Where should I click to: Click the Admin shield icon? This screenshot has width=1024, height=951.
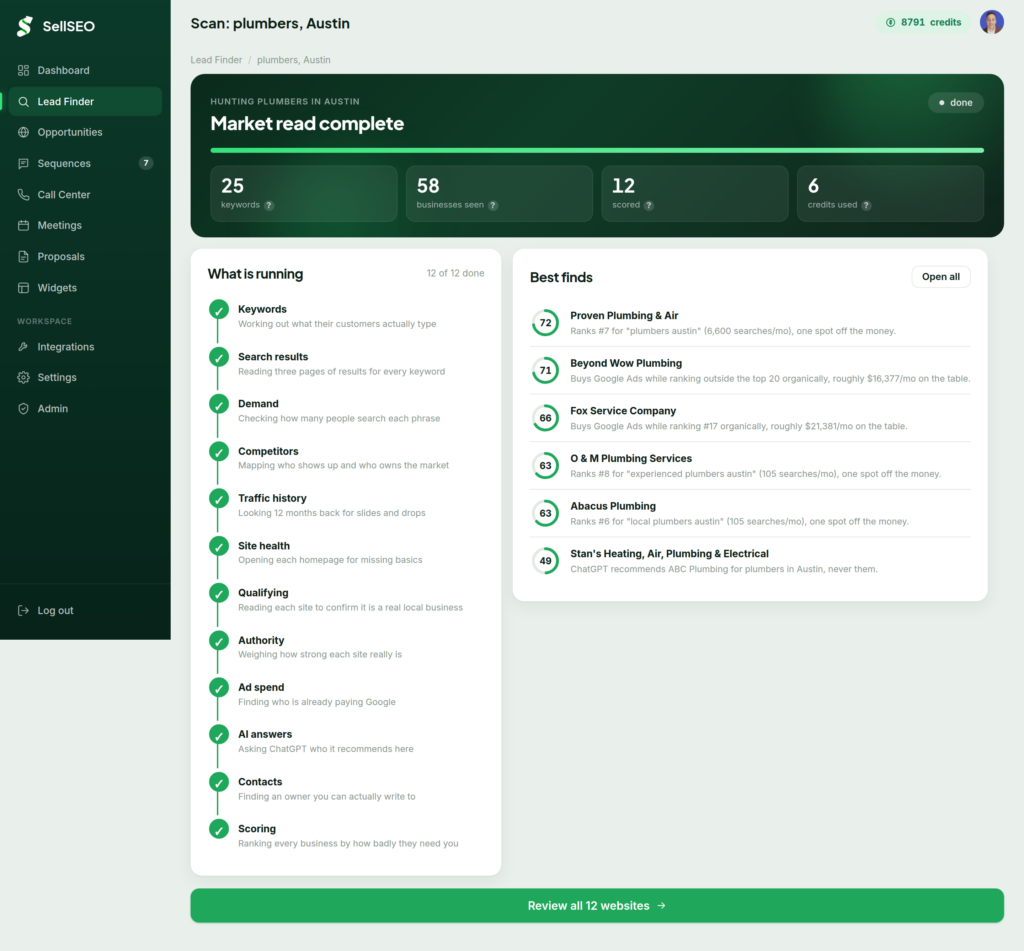point(24,409)
